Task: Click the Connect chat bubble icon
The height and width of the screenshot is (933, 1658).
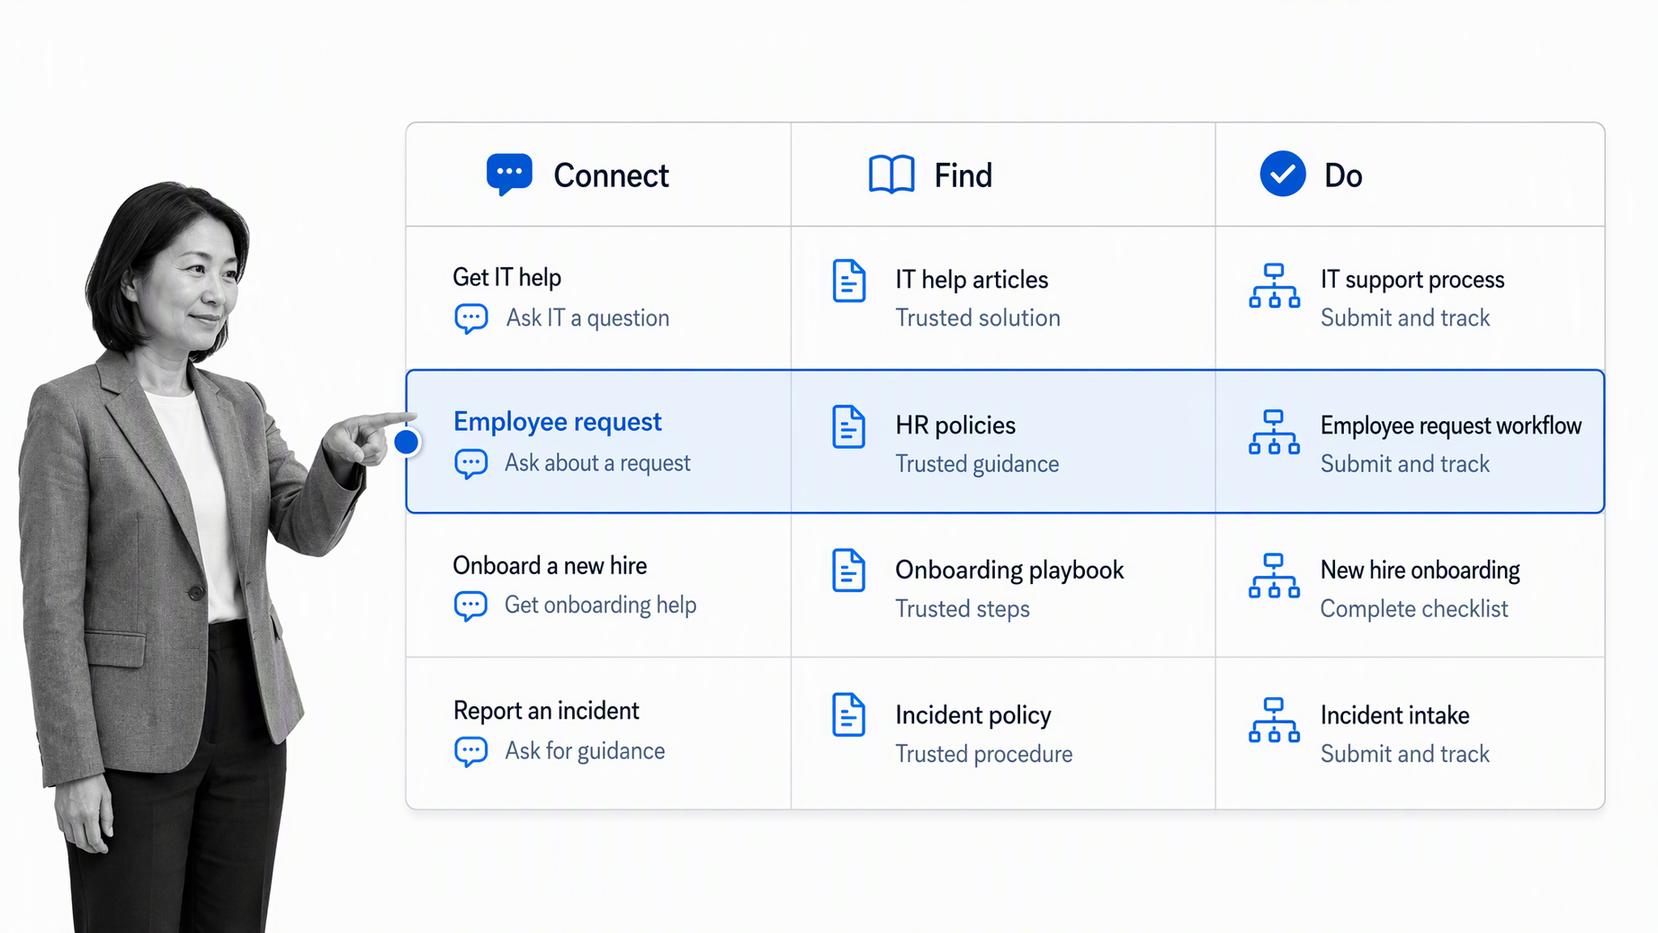Action: click(509, 175)
